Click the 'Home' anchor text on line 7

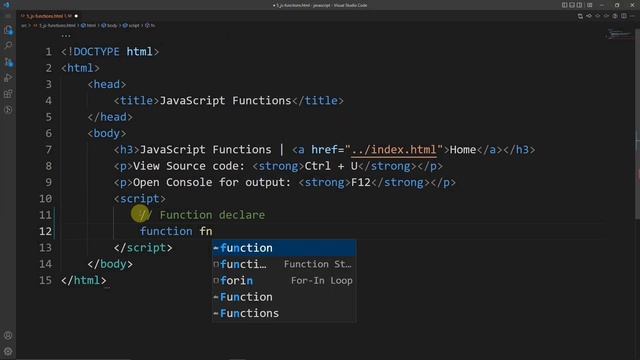click(462, 150)
